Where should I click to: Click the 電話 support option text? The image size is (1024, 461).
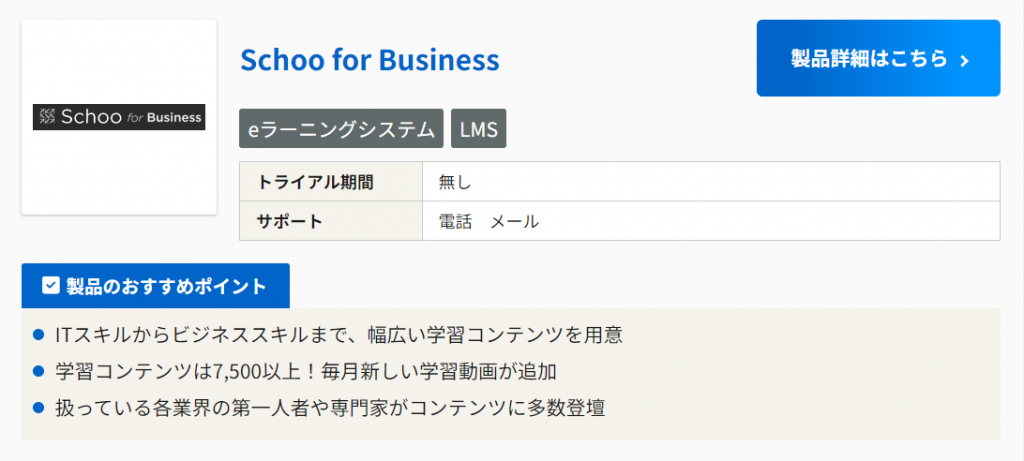pyautogui.click(x=455, y=221)
